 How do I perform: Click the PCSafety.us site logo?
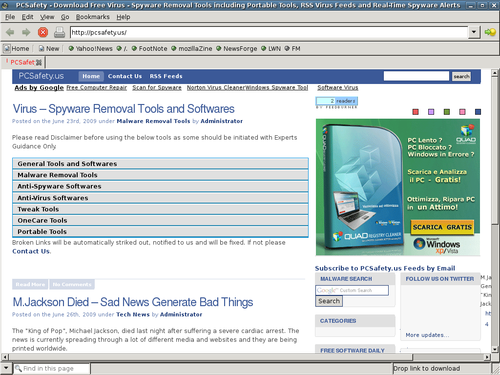click(41, 76)
